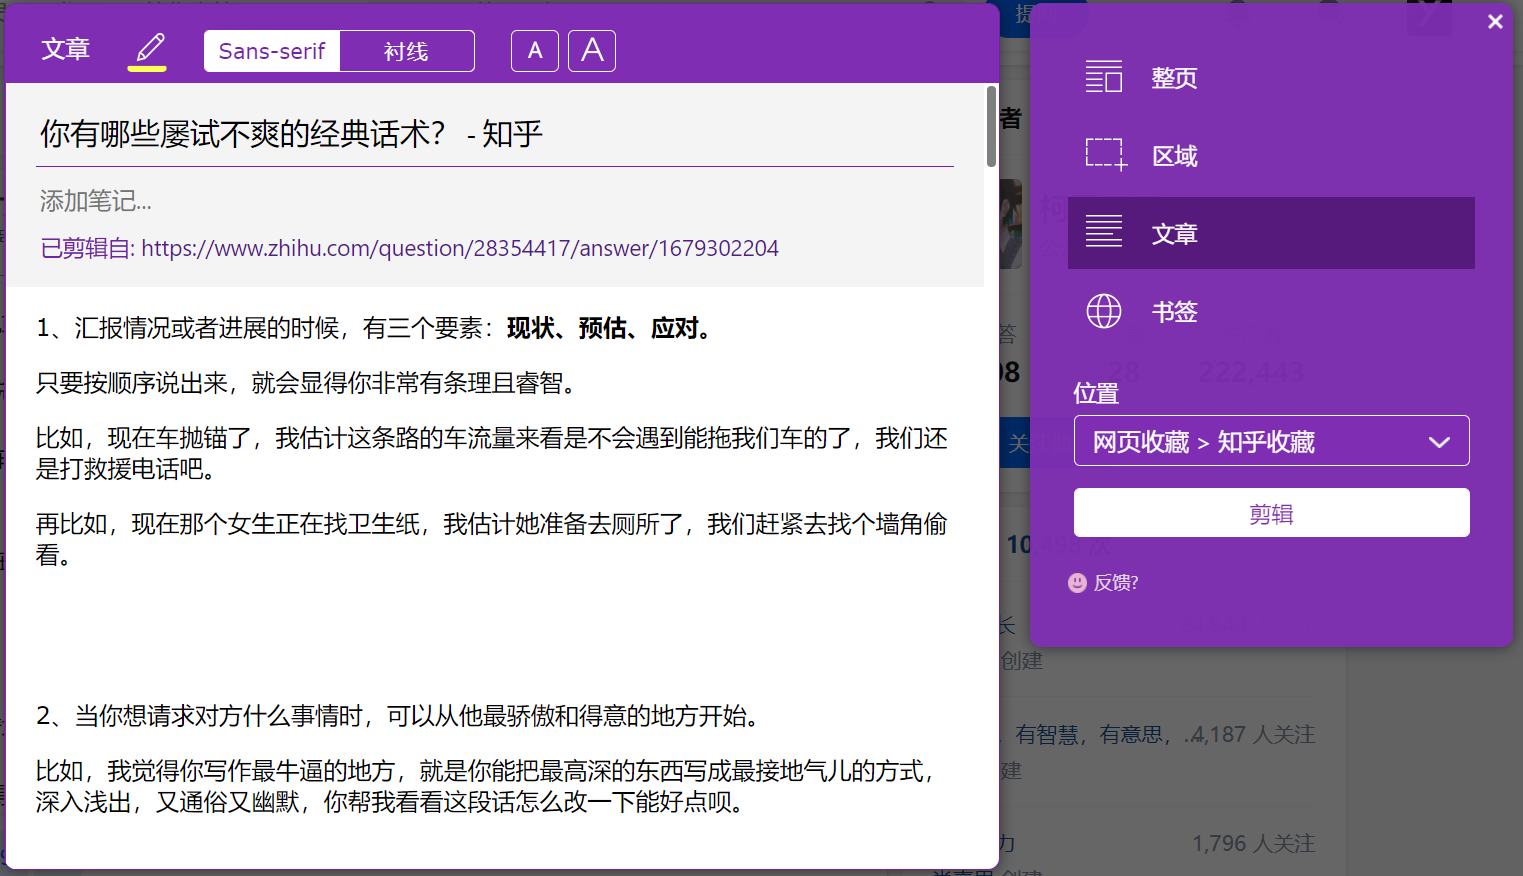Switch font to Sans-serif

point(272,51)
